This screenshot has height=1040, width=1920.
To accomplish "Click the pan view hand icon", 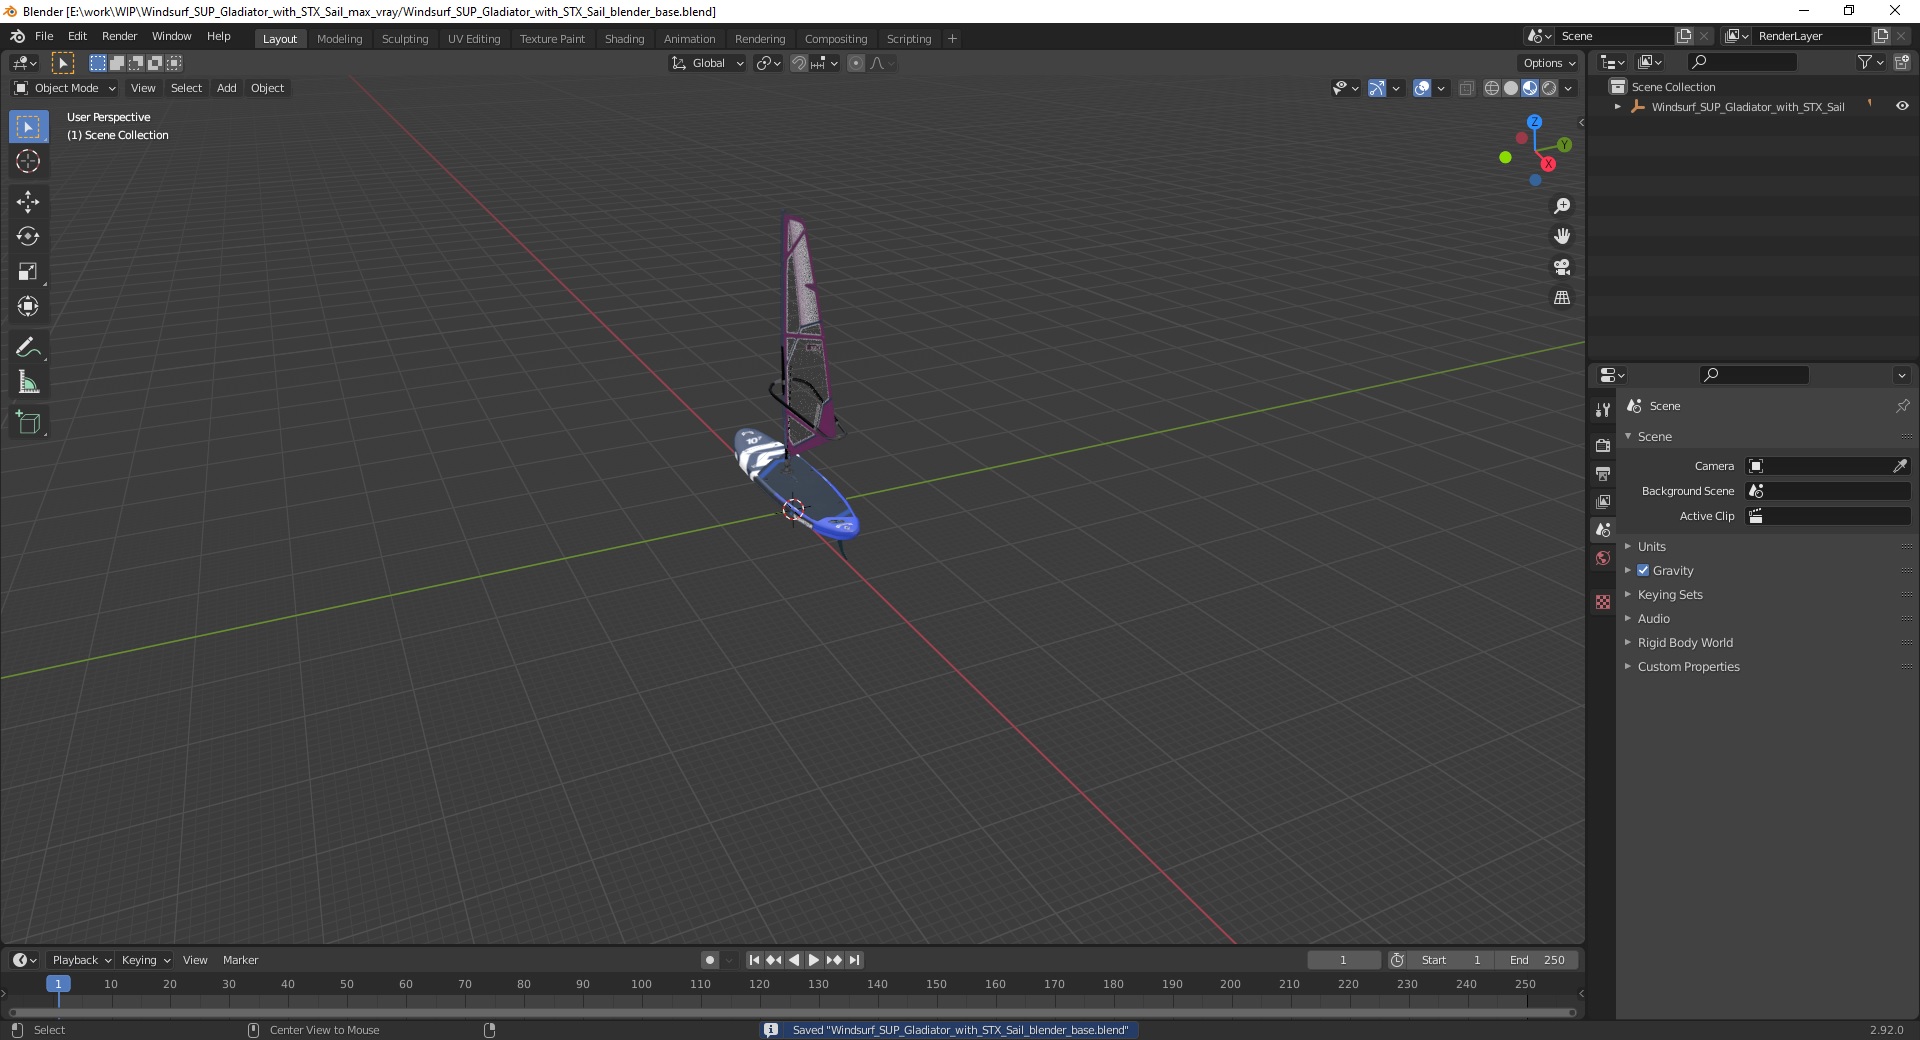I will [1562, 237].
